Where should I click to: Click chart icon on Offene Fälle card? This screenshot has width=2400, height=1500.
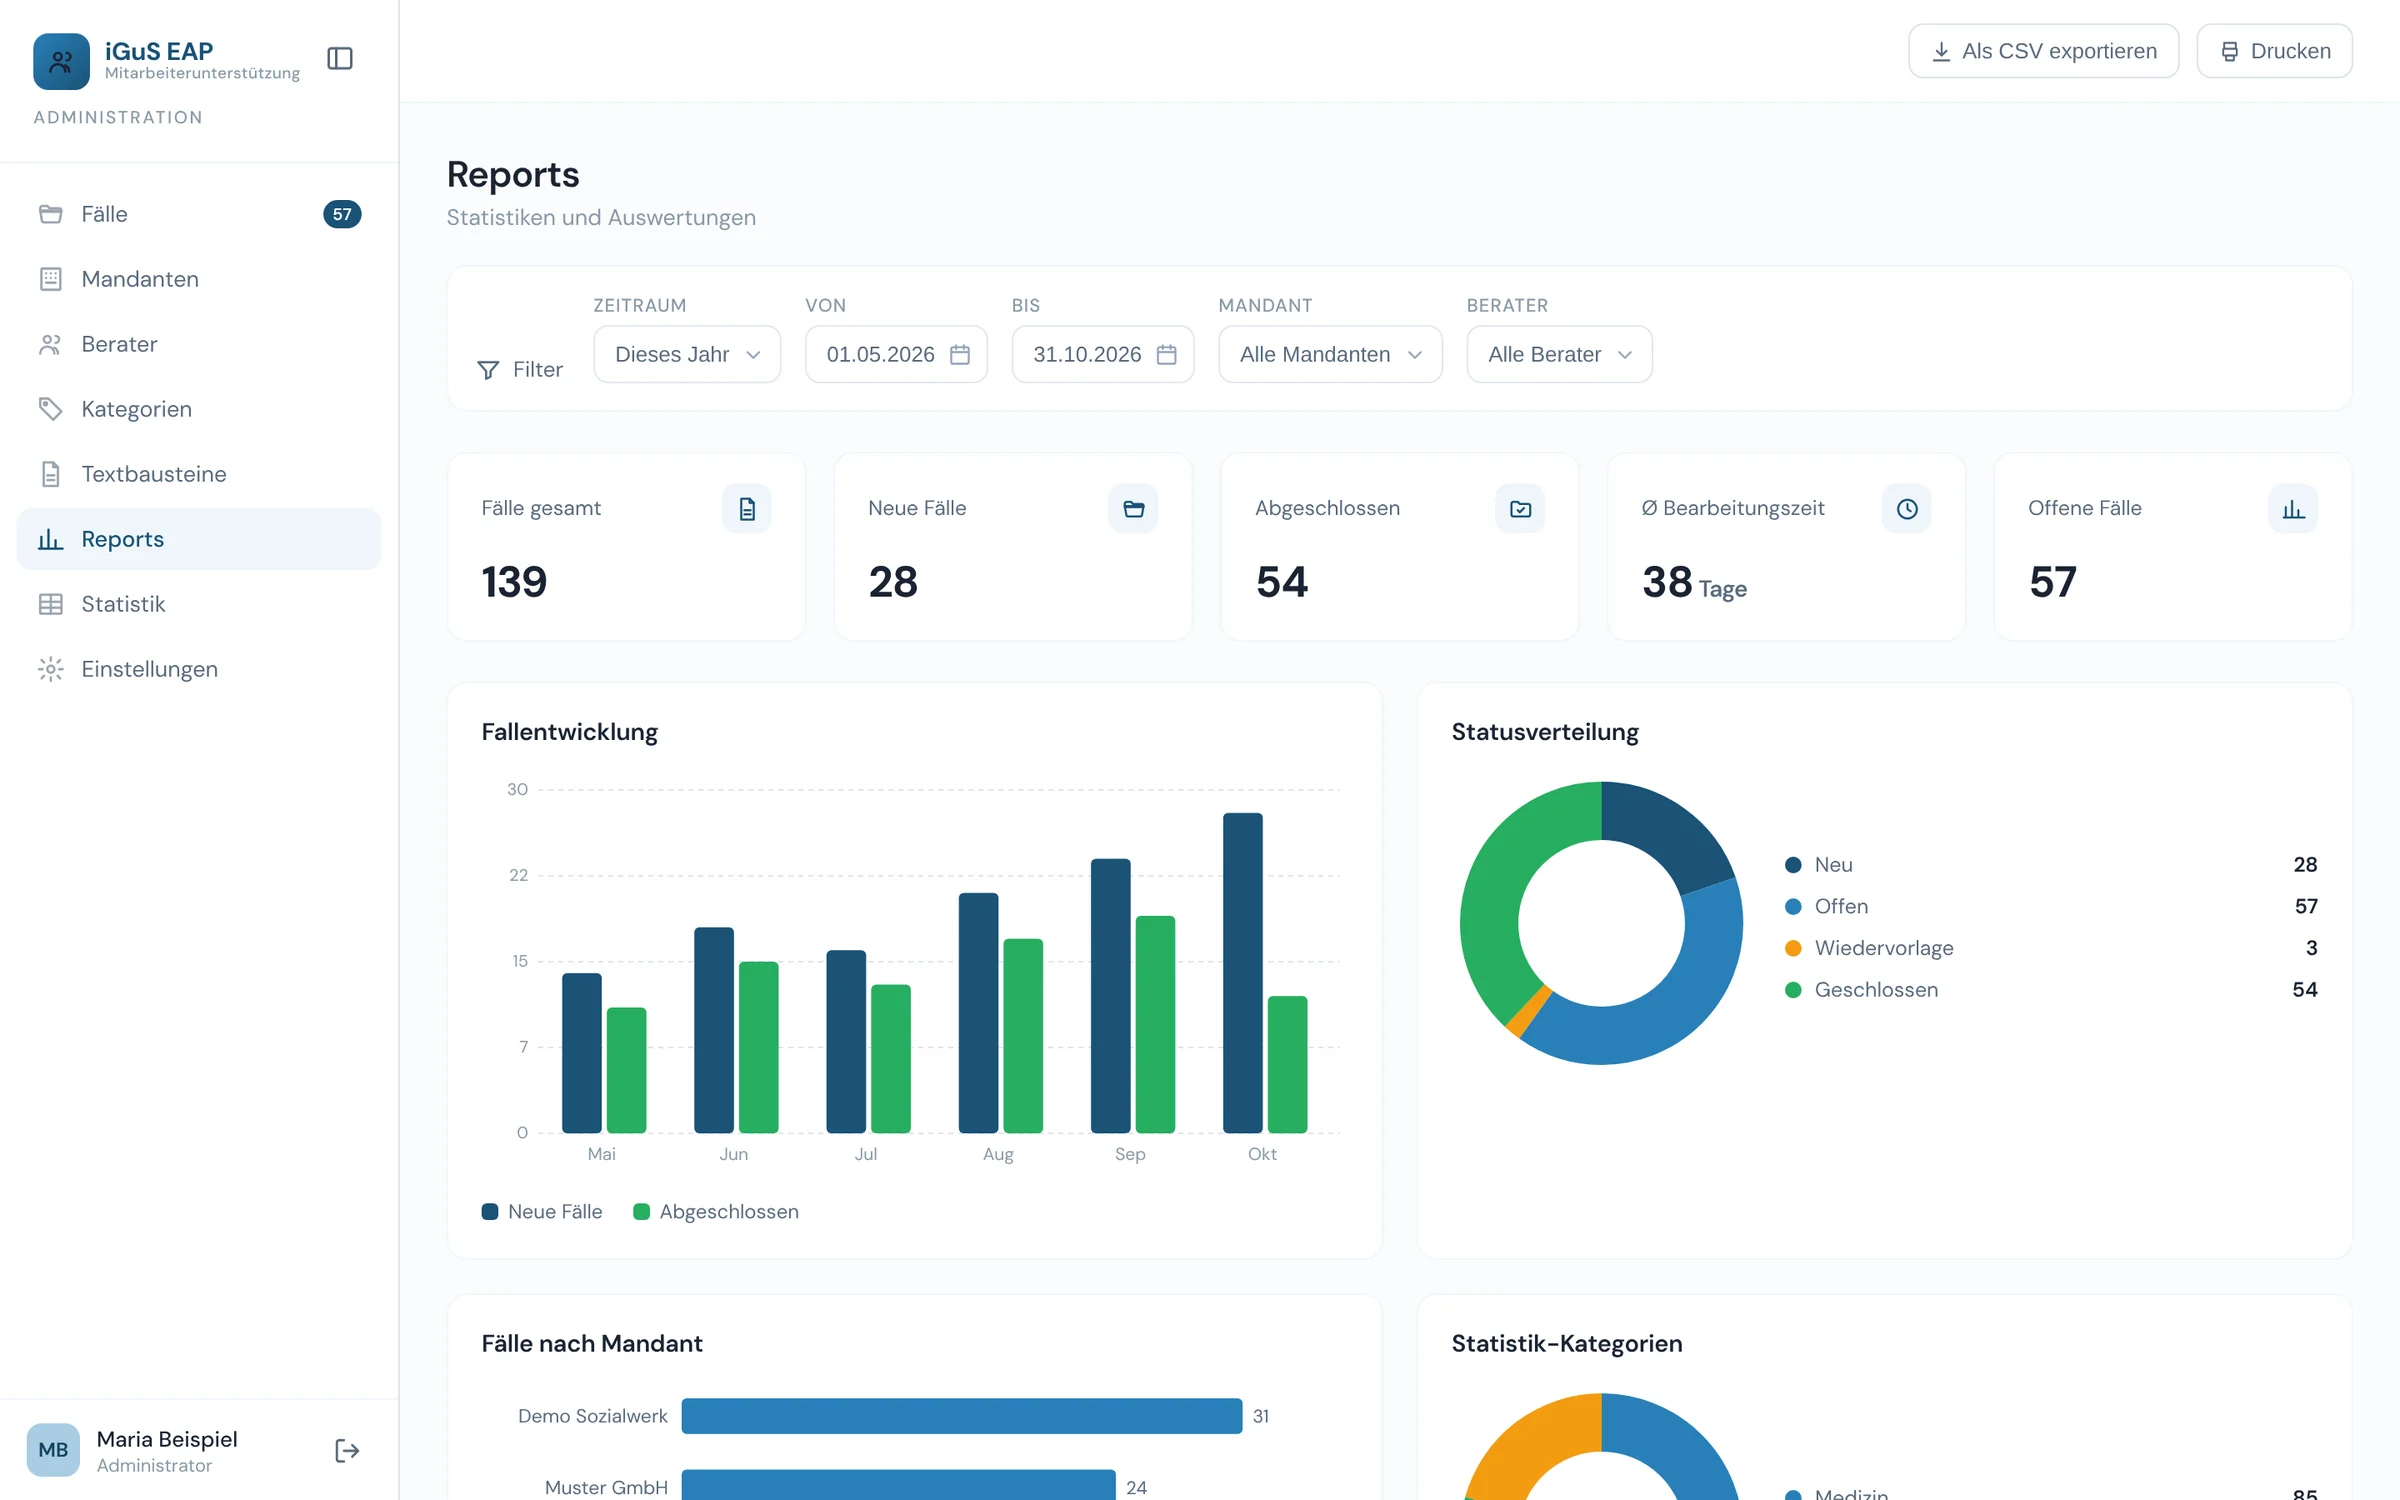point(2293,509)
